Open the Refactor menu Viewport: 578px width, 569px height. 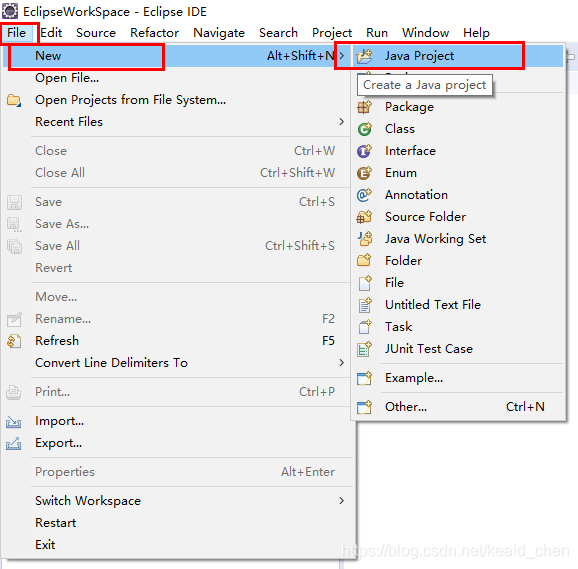click(x=154, y=33)
